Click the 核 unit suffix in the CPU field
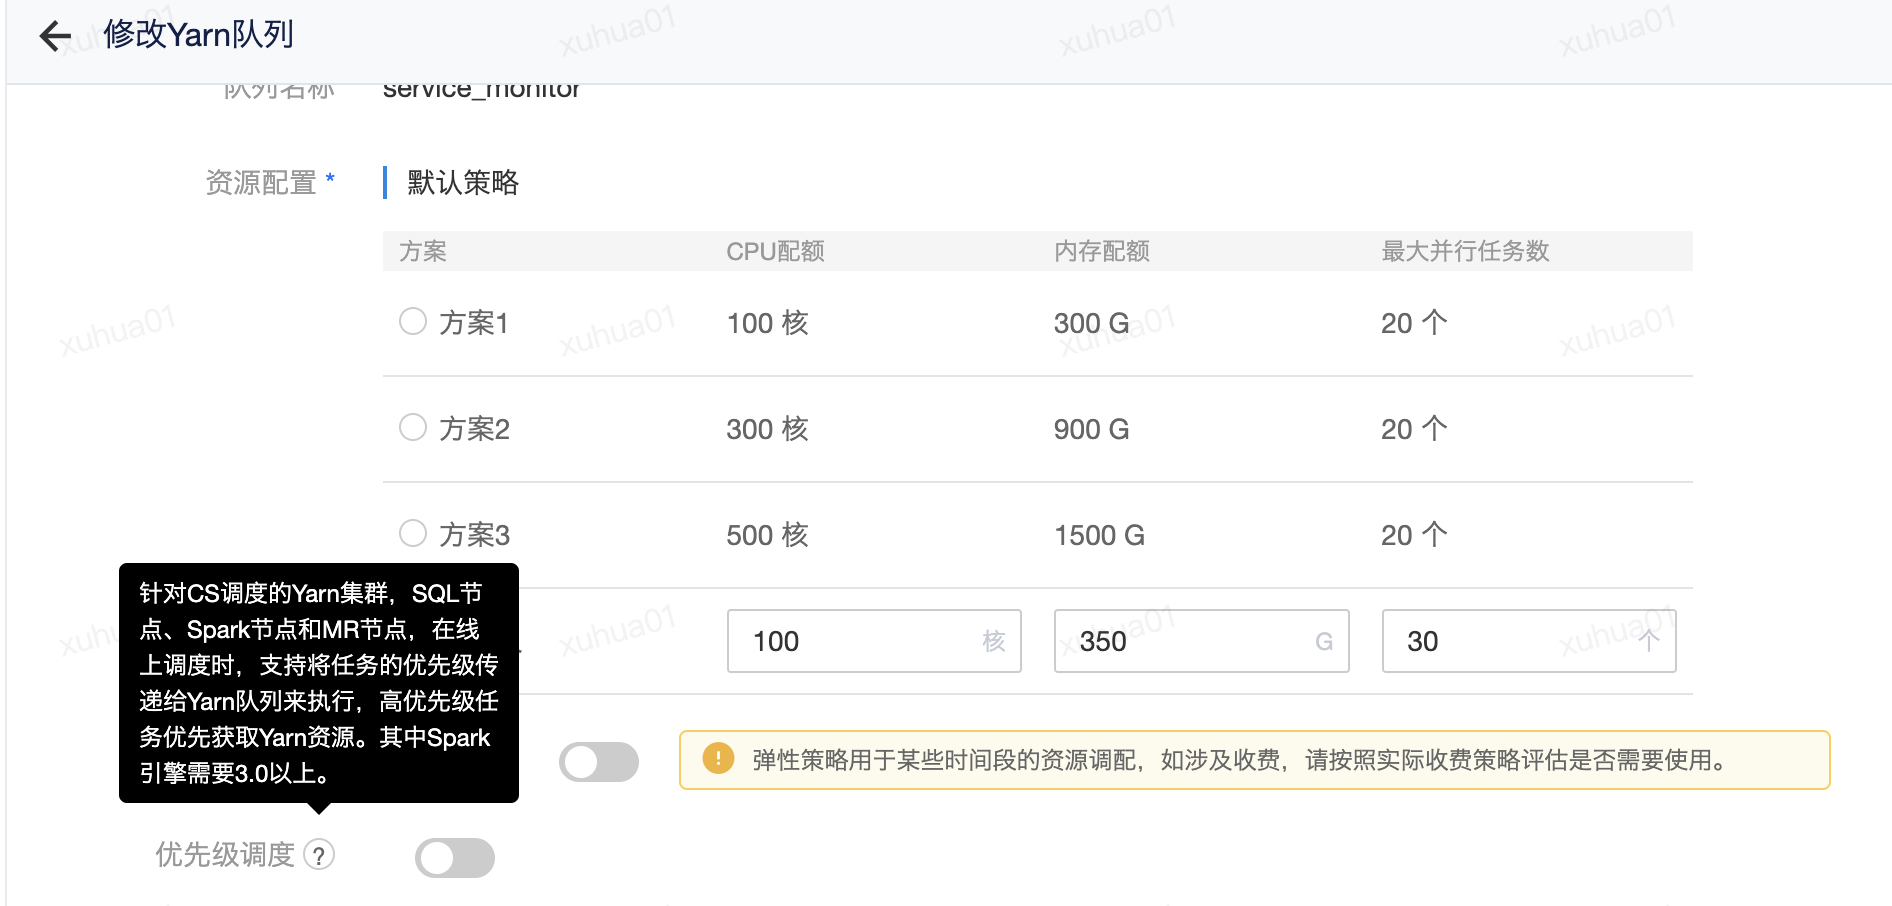 [x=993, y=641]
